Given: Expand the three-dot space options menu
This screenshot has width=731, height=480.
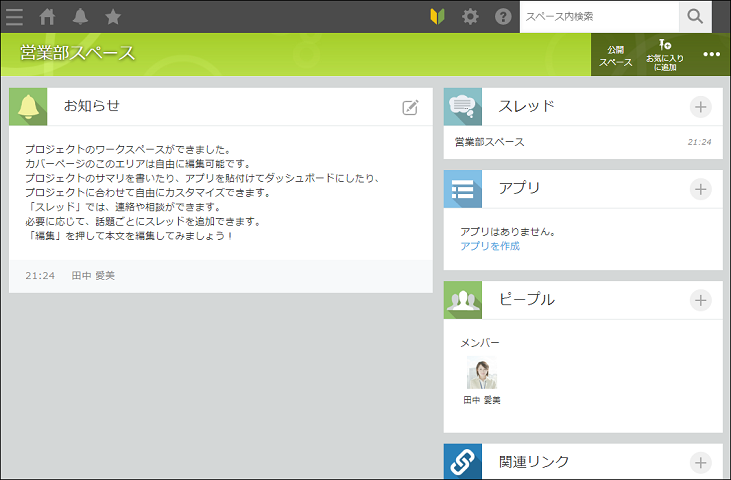Looking at the screenshot, I should [712, 55].
